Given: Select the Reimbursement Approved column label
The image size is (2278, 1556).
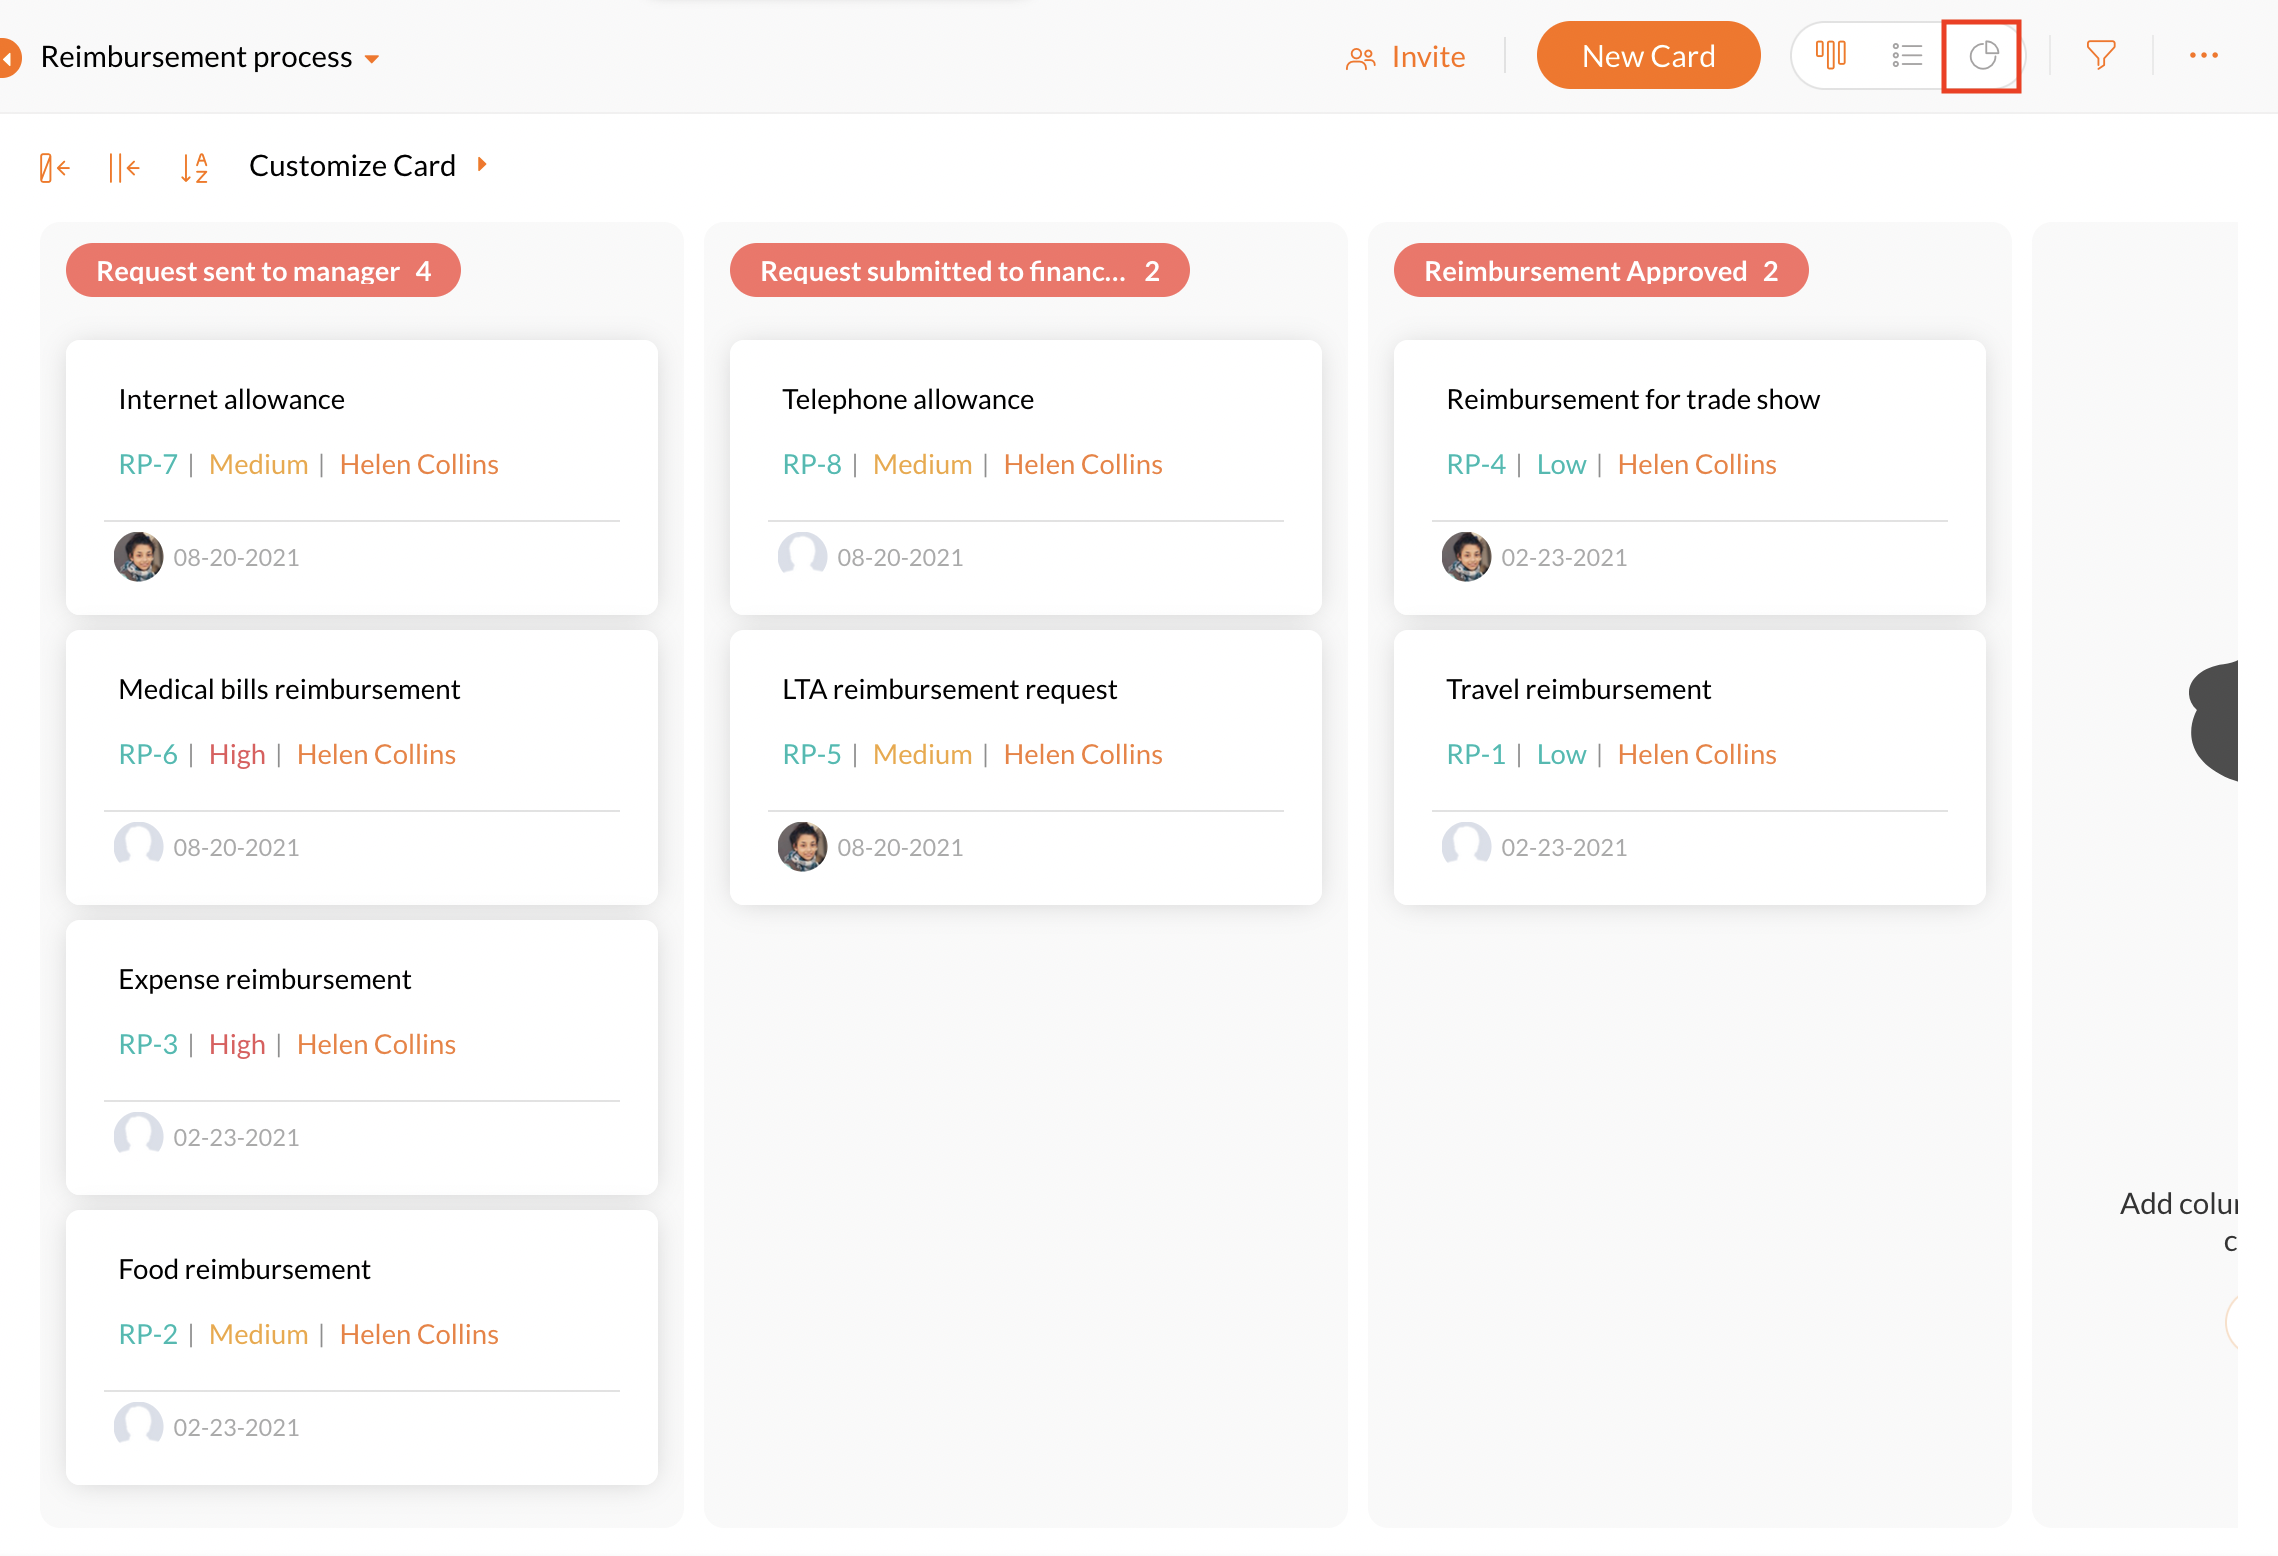Looking at the screenshot, I should coord(1599,271).
